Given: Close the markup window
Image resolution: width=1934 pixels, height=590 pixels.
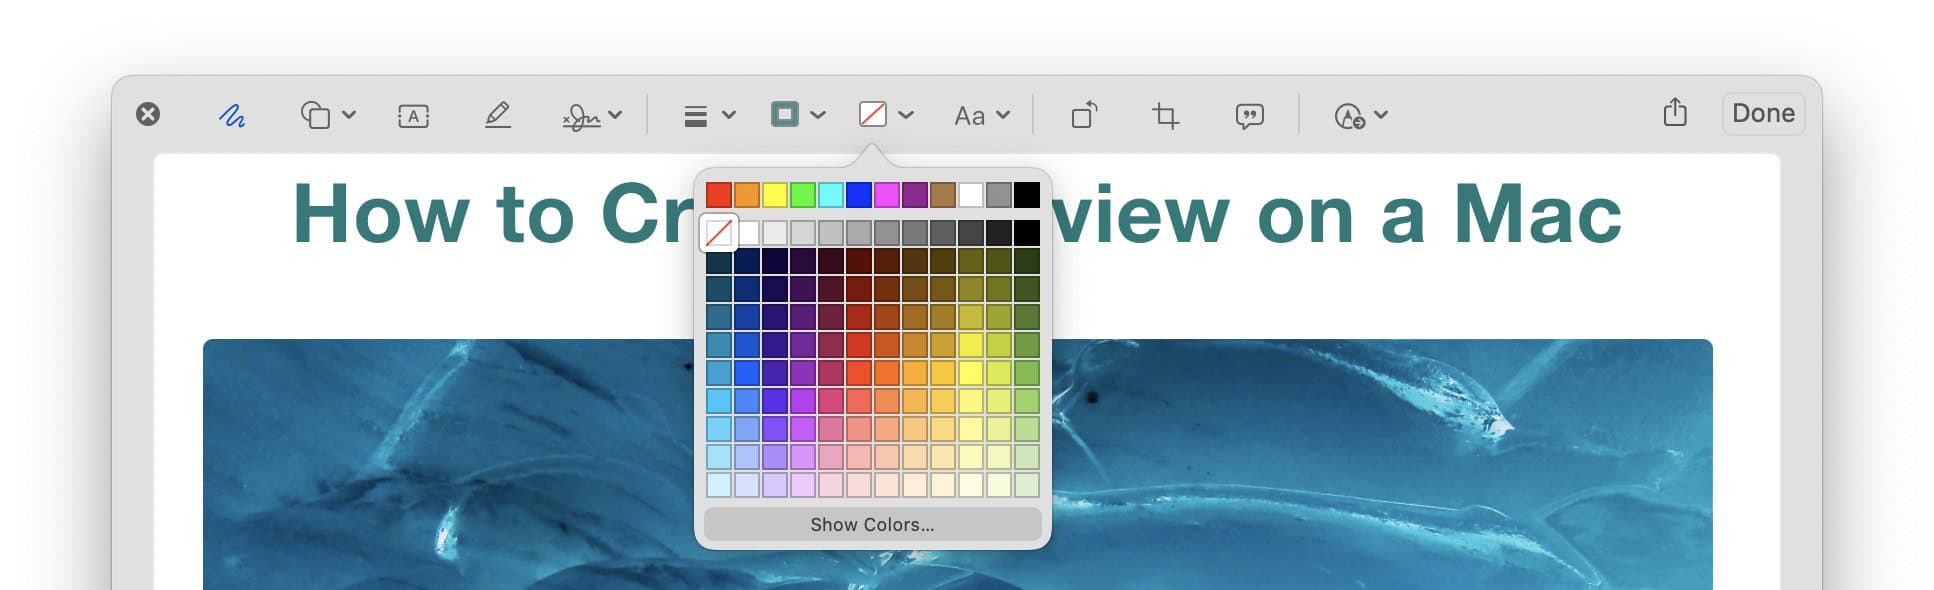Looking at the screenshot, I should (148, 114).
